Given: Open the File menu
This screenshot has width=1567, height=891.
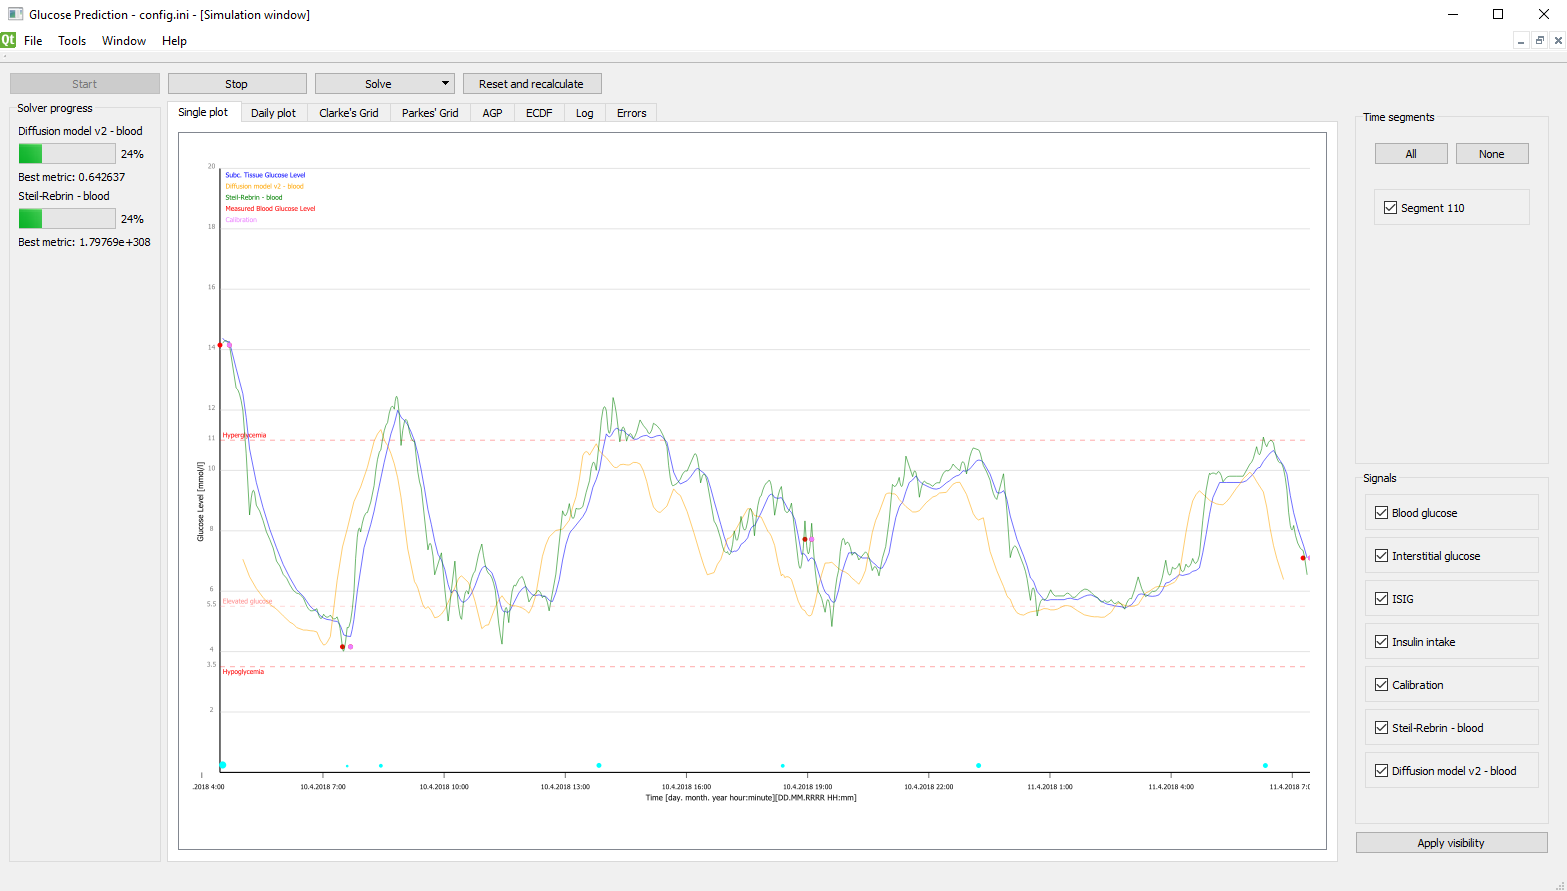Looking at the screenshot, I should tap(33, 41).
